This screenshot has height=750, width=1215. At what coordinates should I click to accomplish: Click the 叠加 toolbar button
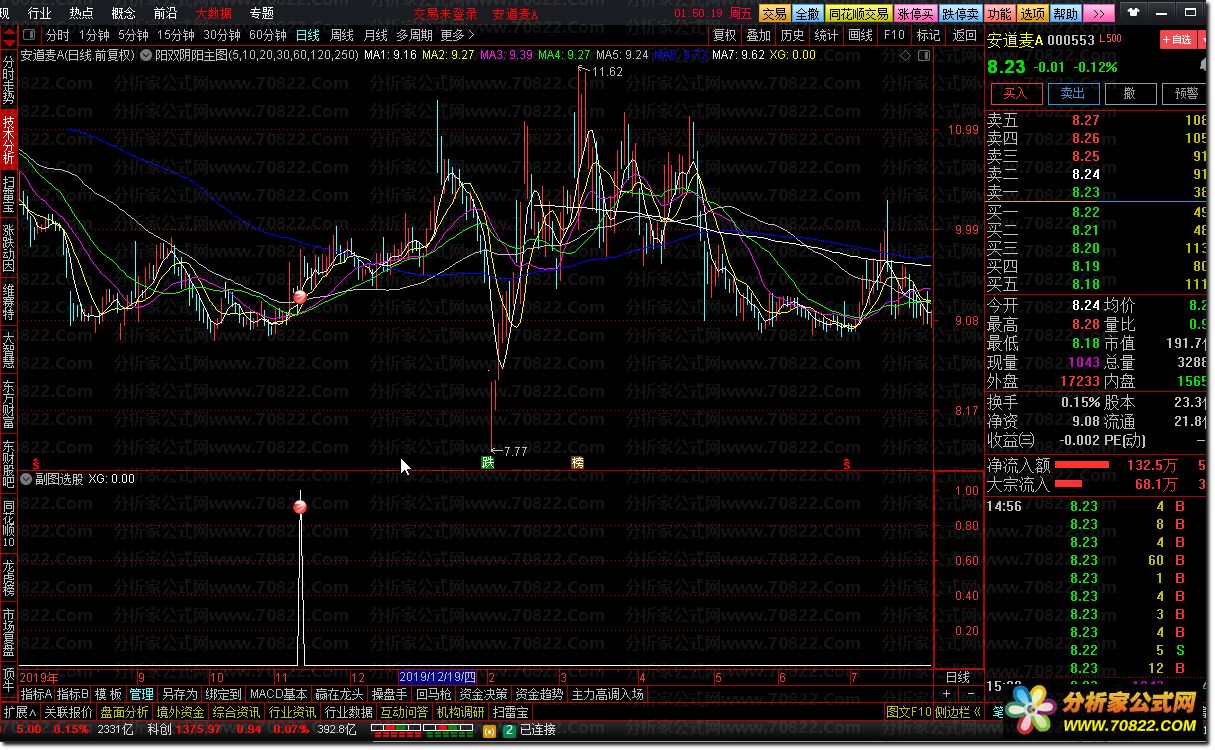pyautogui.click(x=758, y=35)
